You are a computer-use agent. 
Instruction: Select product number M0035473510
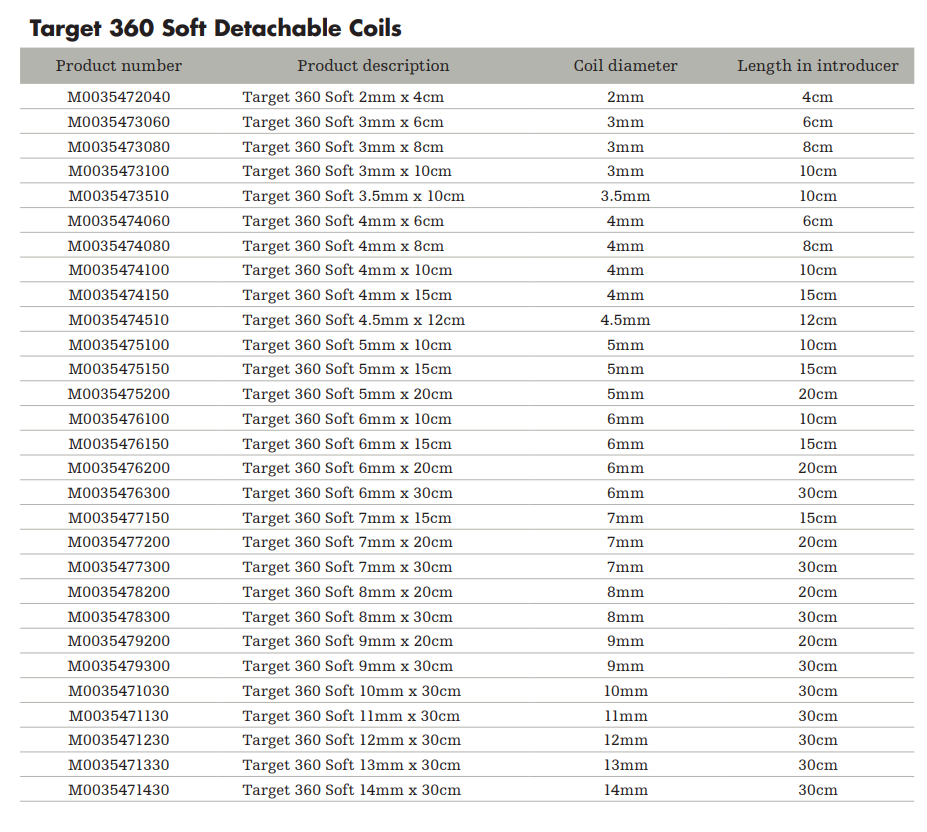(119, 196)
